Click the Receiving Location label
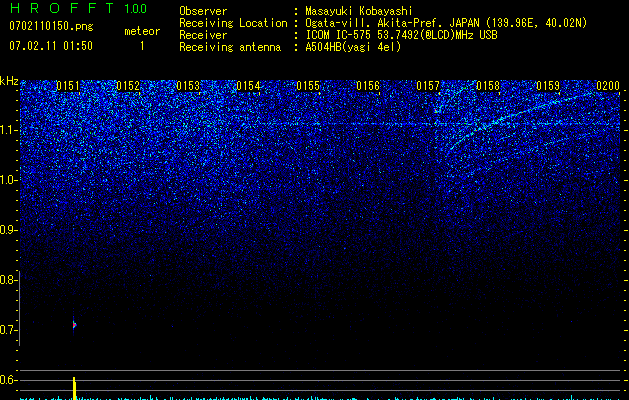Image resolution: width=629 pixels, height=400 pixels. click(233, 23)
